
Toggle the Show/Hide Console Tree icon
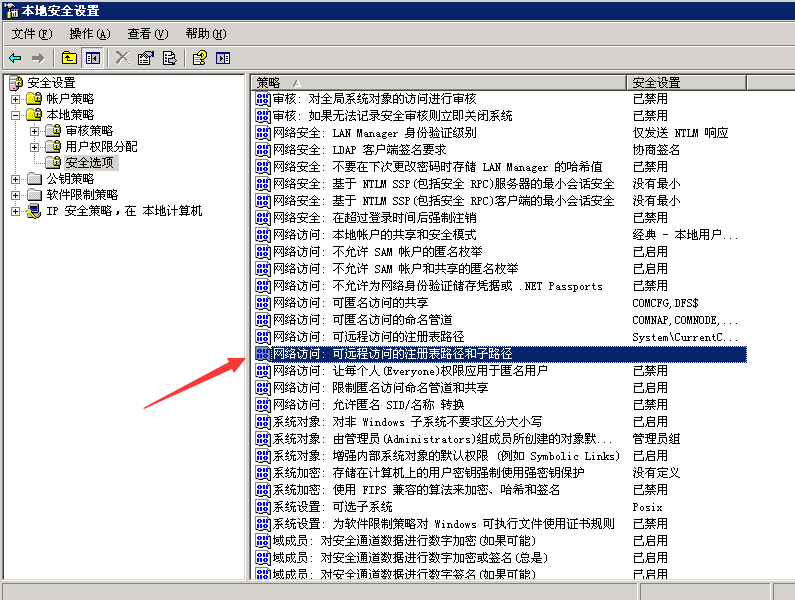(x=93, y=58)
